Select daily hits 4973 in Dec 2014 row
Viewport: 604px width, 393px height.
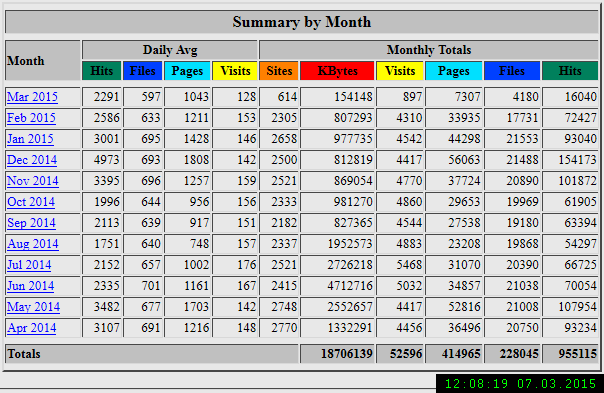click(106, 160)
